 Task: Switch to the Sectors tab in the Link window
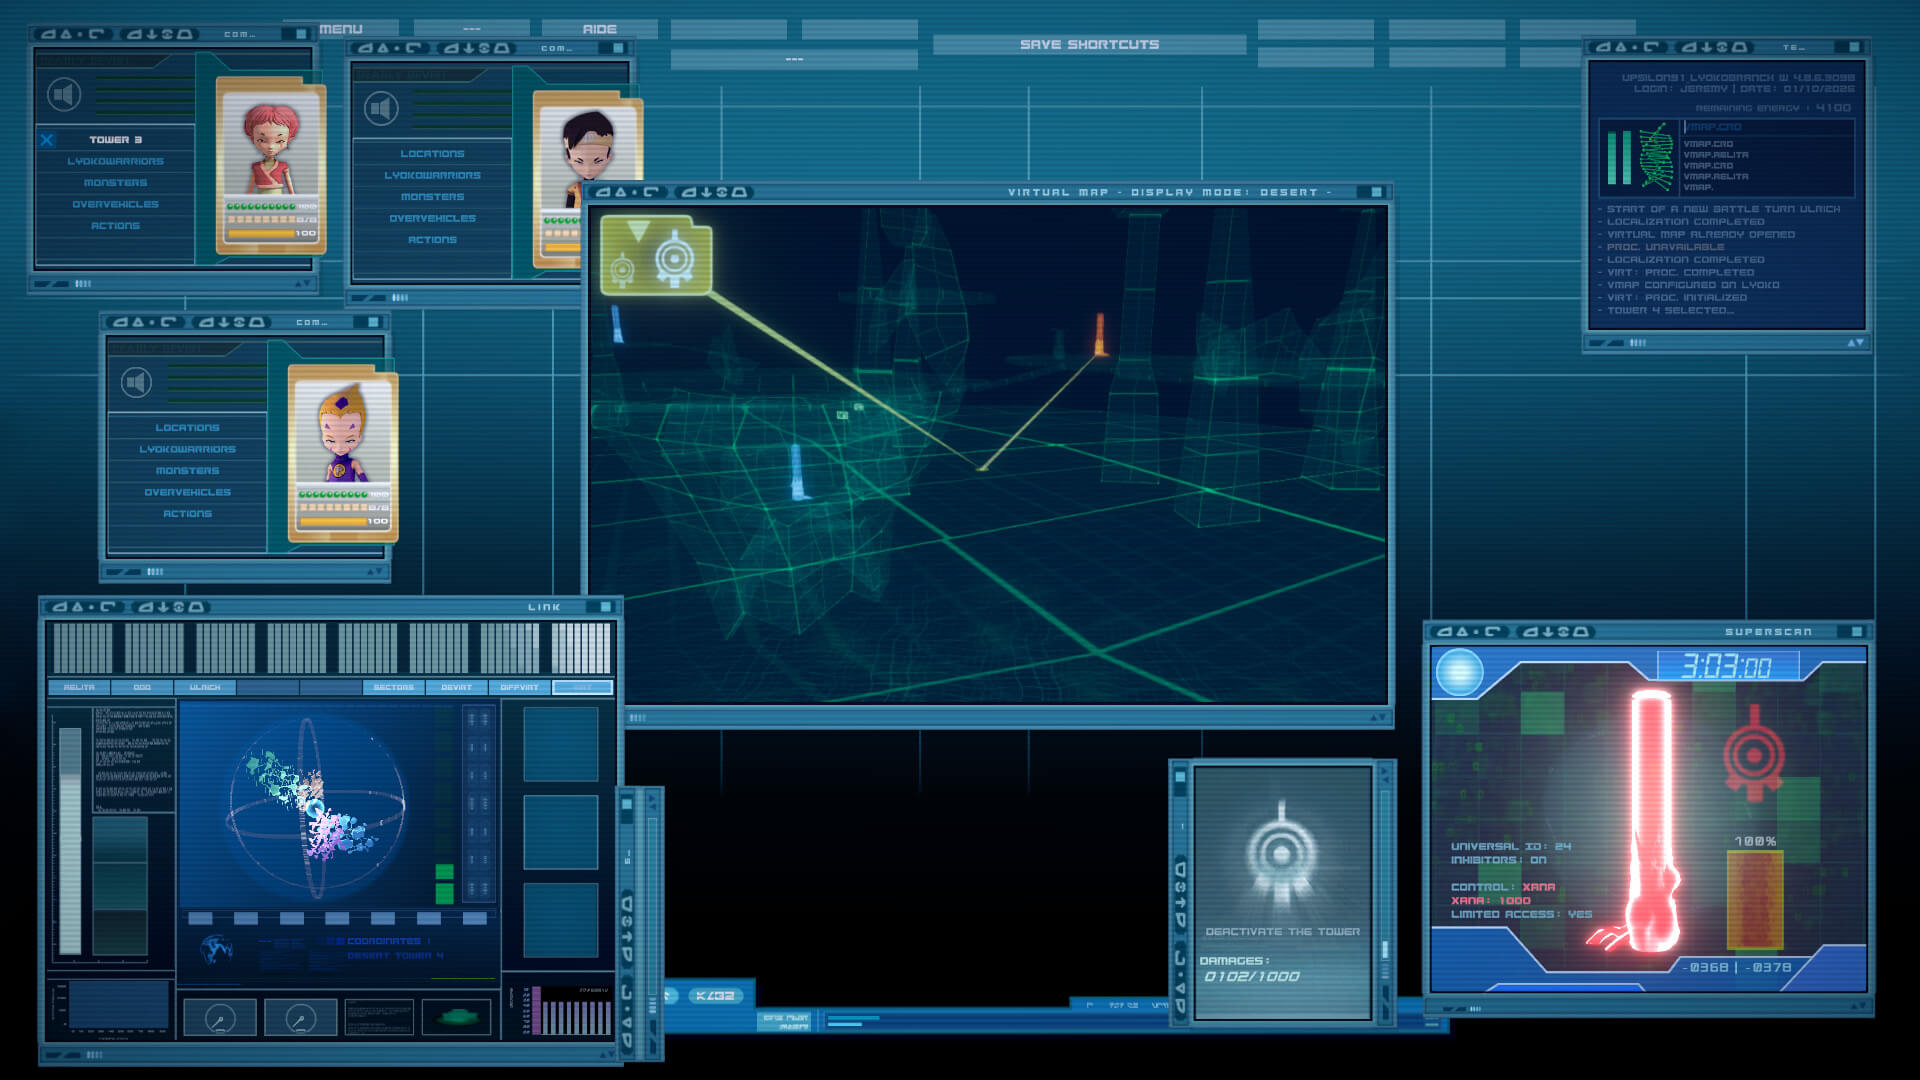(x=393, y=687)
